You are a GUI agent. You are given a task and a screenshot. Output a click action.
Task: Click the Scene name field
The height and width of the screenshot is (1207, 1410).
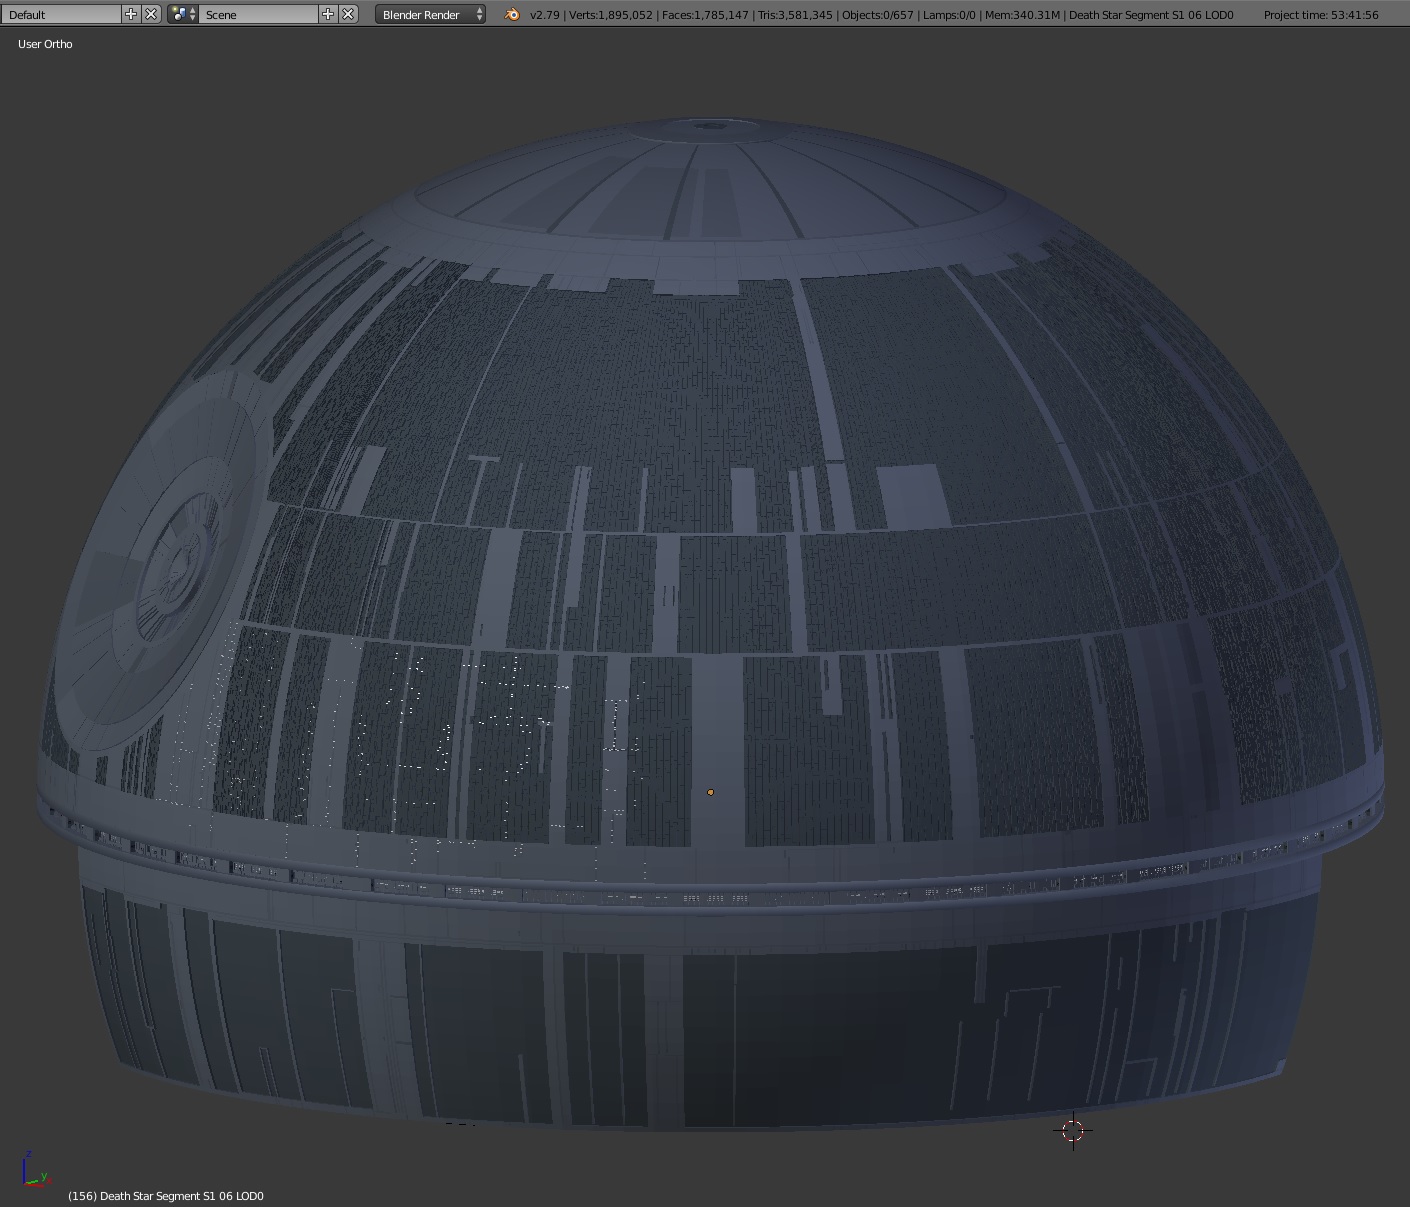click(258, 14)
